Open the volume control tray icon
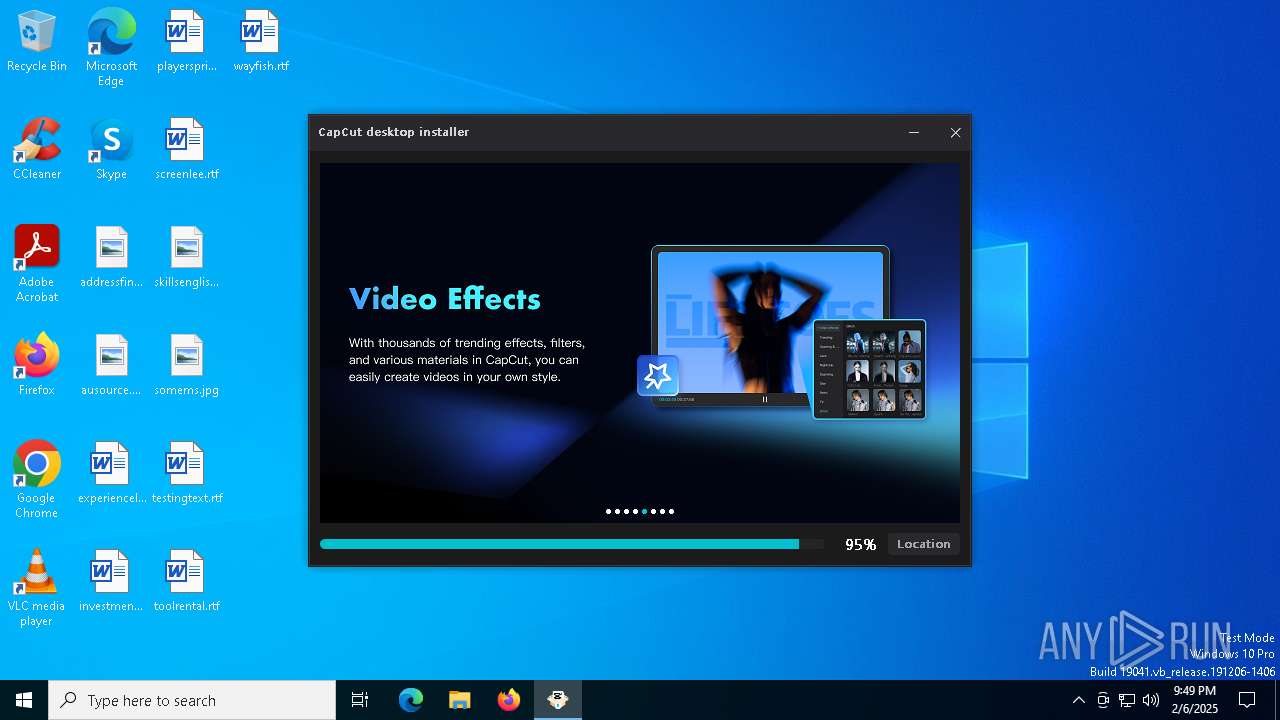The image size is (1280, 720). tap(1151, 700)
